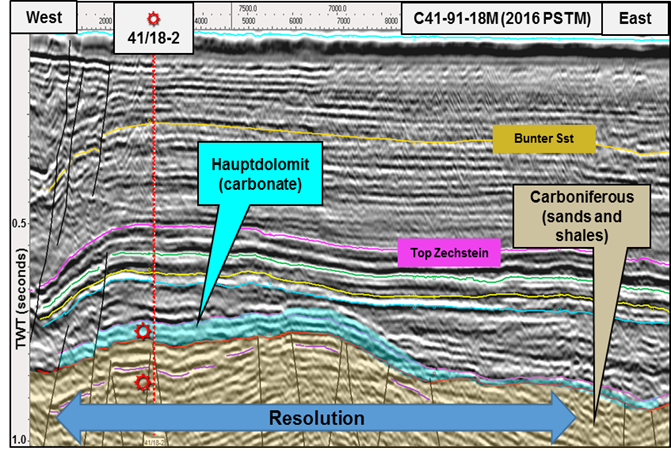Click the 7500.0 value on the top ruler
671x453 pixels.
(x=251, y=8)
